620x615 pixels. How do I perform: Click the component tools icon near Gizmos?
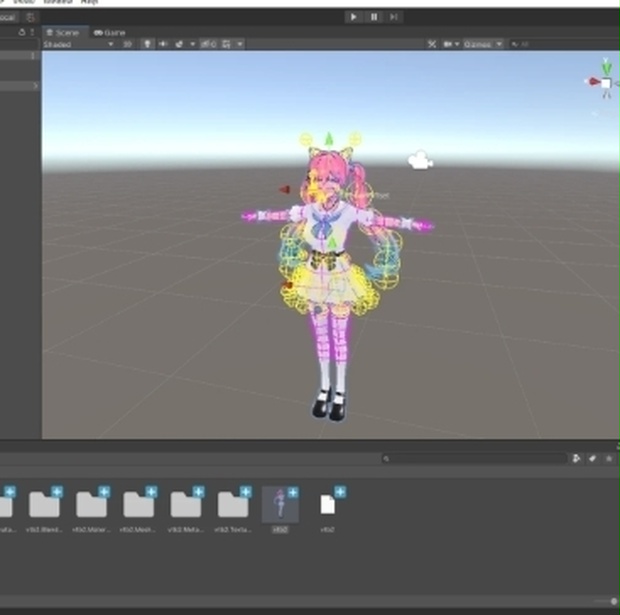[432, 44]
